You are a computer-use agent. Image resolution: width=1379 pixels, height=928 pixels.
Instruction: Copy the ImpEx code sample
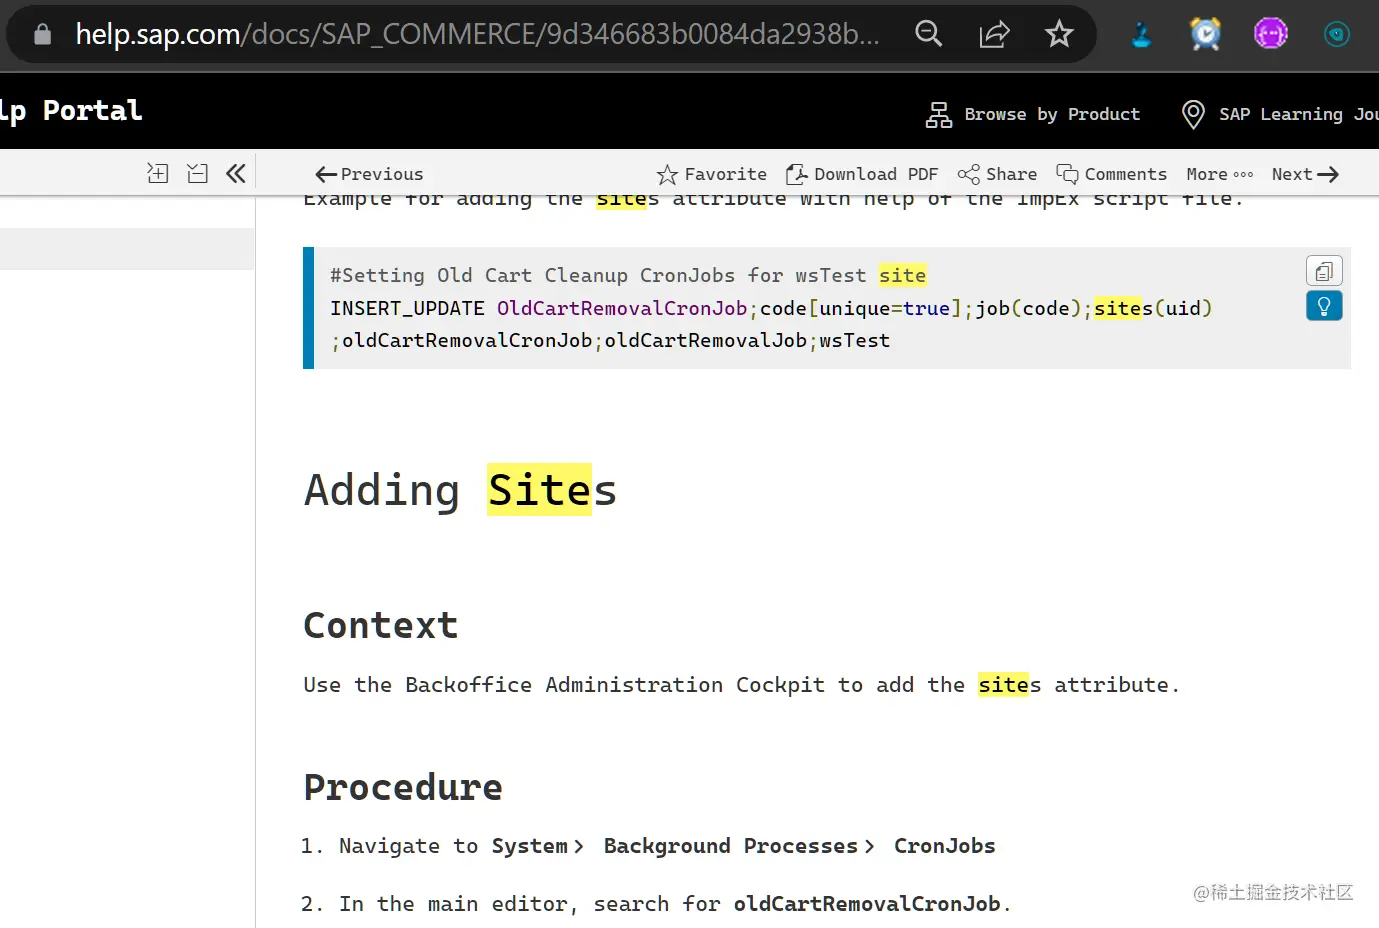[x=1324, y=271]
